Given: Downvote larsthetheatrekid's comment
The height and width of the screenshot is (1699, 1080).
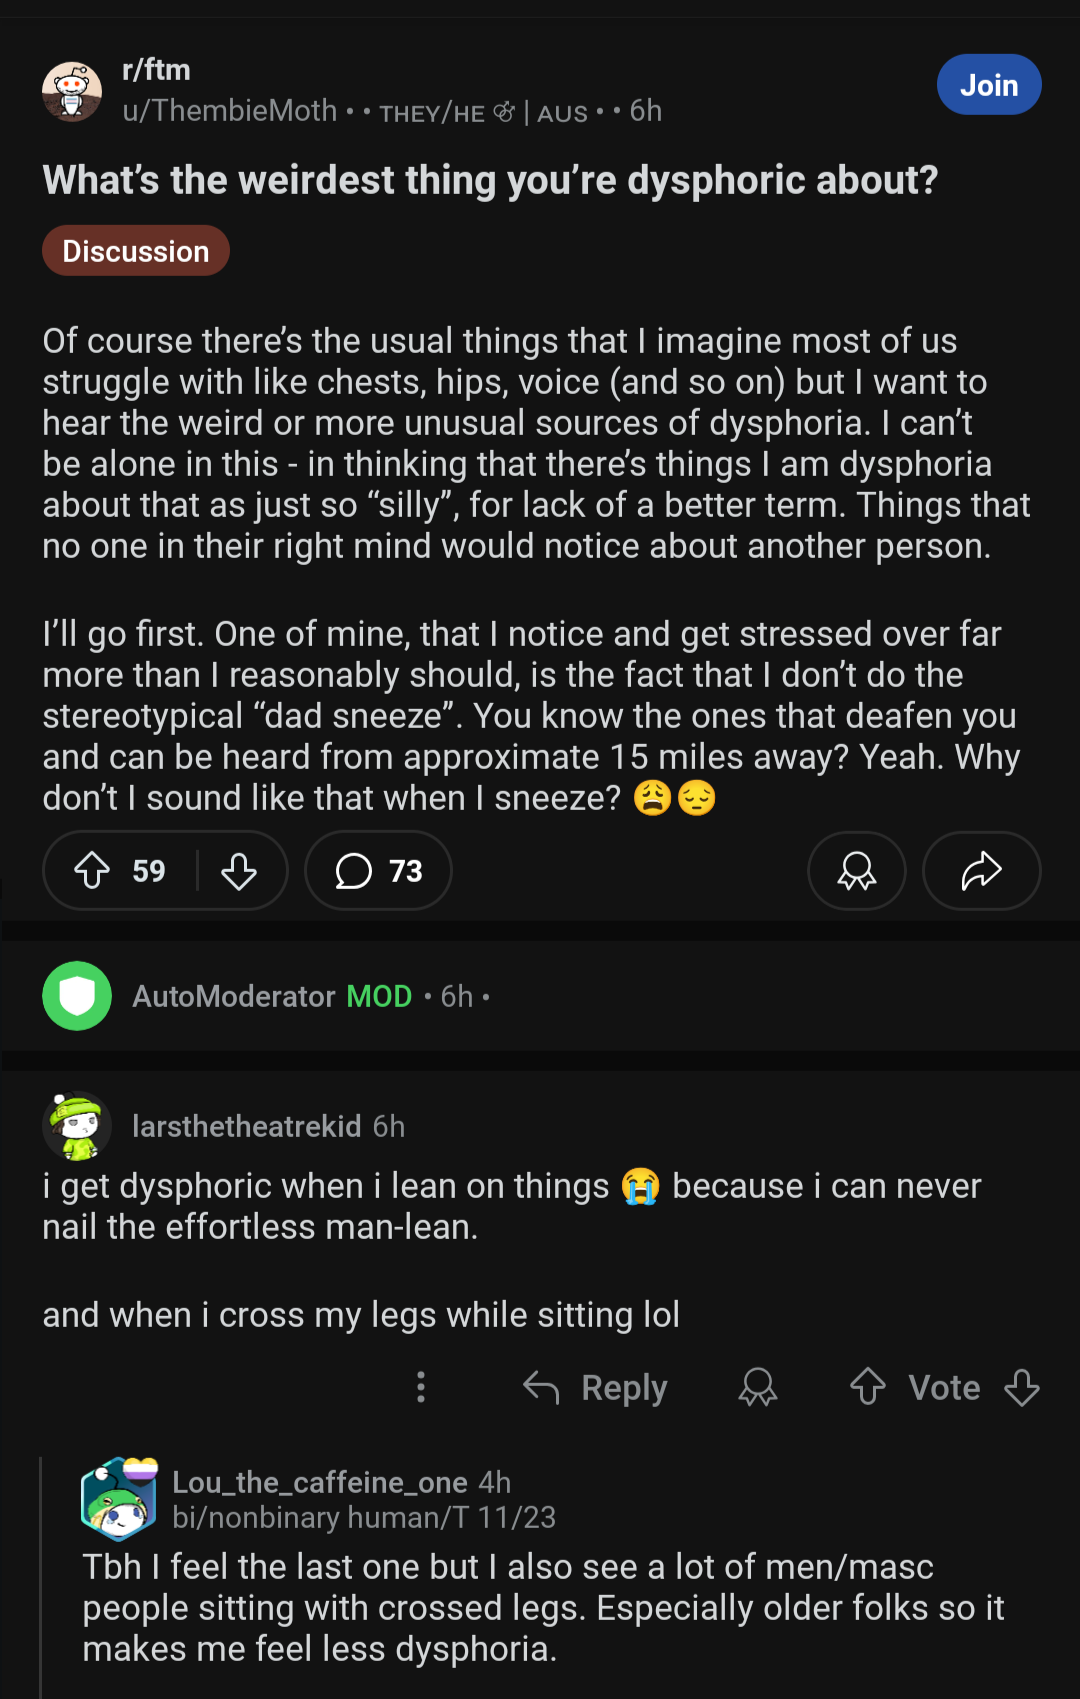Looking at the screenshot, I should (x=1022, y=1387).
